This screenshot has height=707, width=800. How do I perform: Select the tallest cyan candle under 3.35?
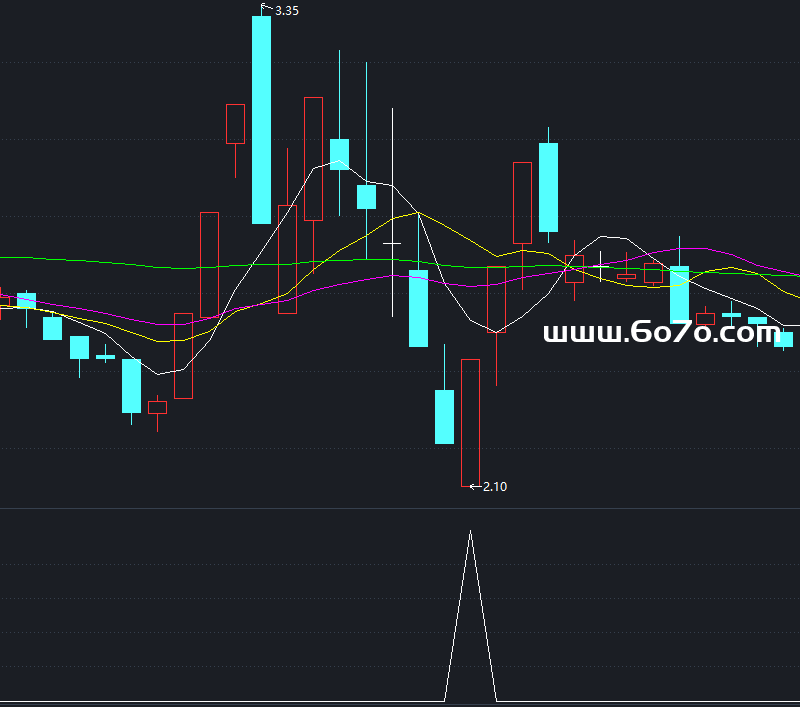coord(261,120)
